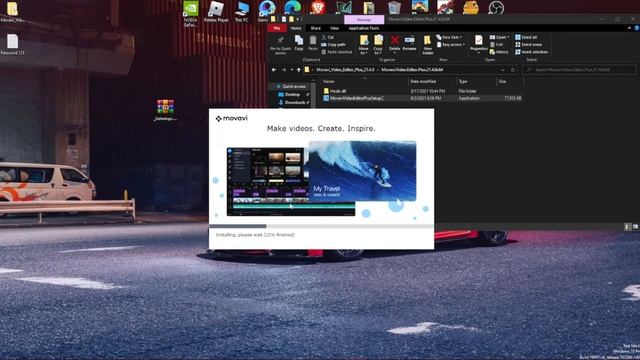Click Pin to Quick access in Explorer ribbon
Screen dimensions: 640x360
(280, 45)
